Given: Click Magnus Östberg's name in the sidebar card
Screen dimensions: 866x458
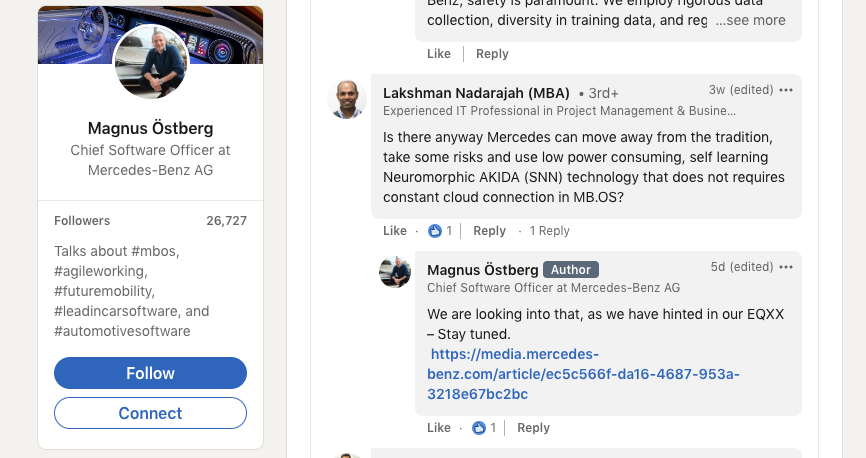Looking at the screenshot, I should (x=150, y=128).
